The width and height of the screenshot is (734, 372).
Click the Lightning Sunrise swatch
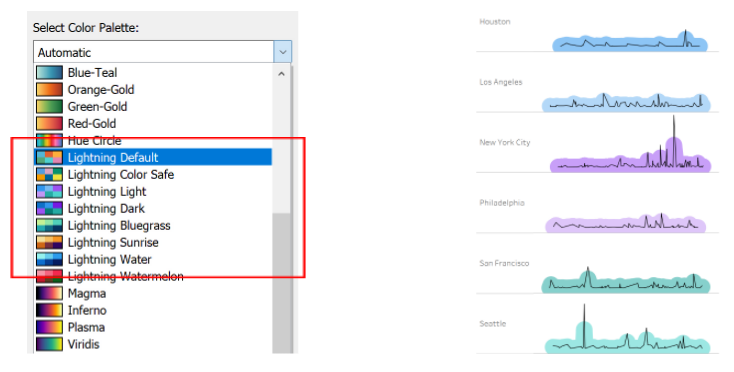pyautogui.click(x=49, y=242)
